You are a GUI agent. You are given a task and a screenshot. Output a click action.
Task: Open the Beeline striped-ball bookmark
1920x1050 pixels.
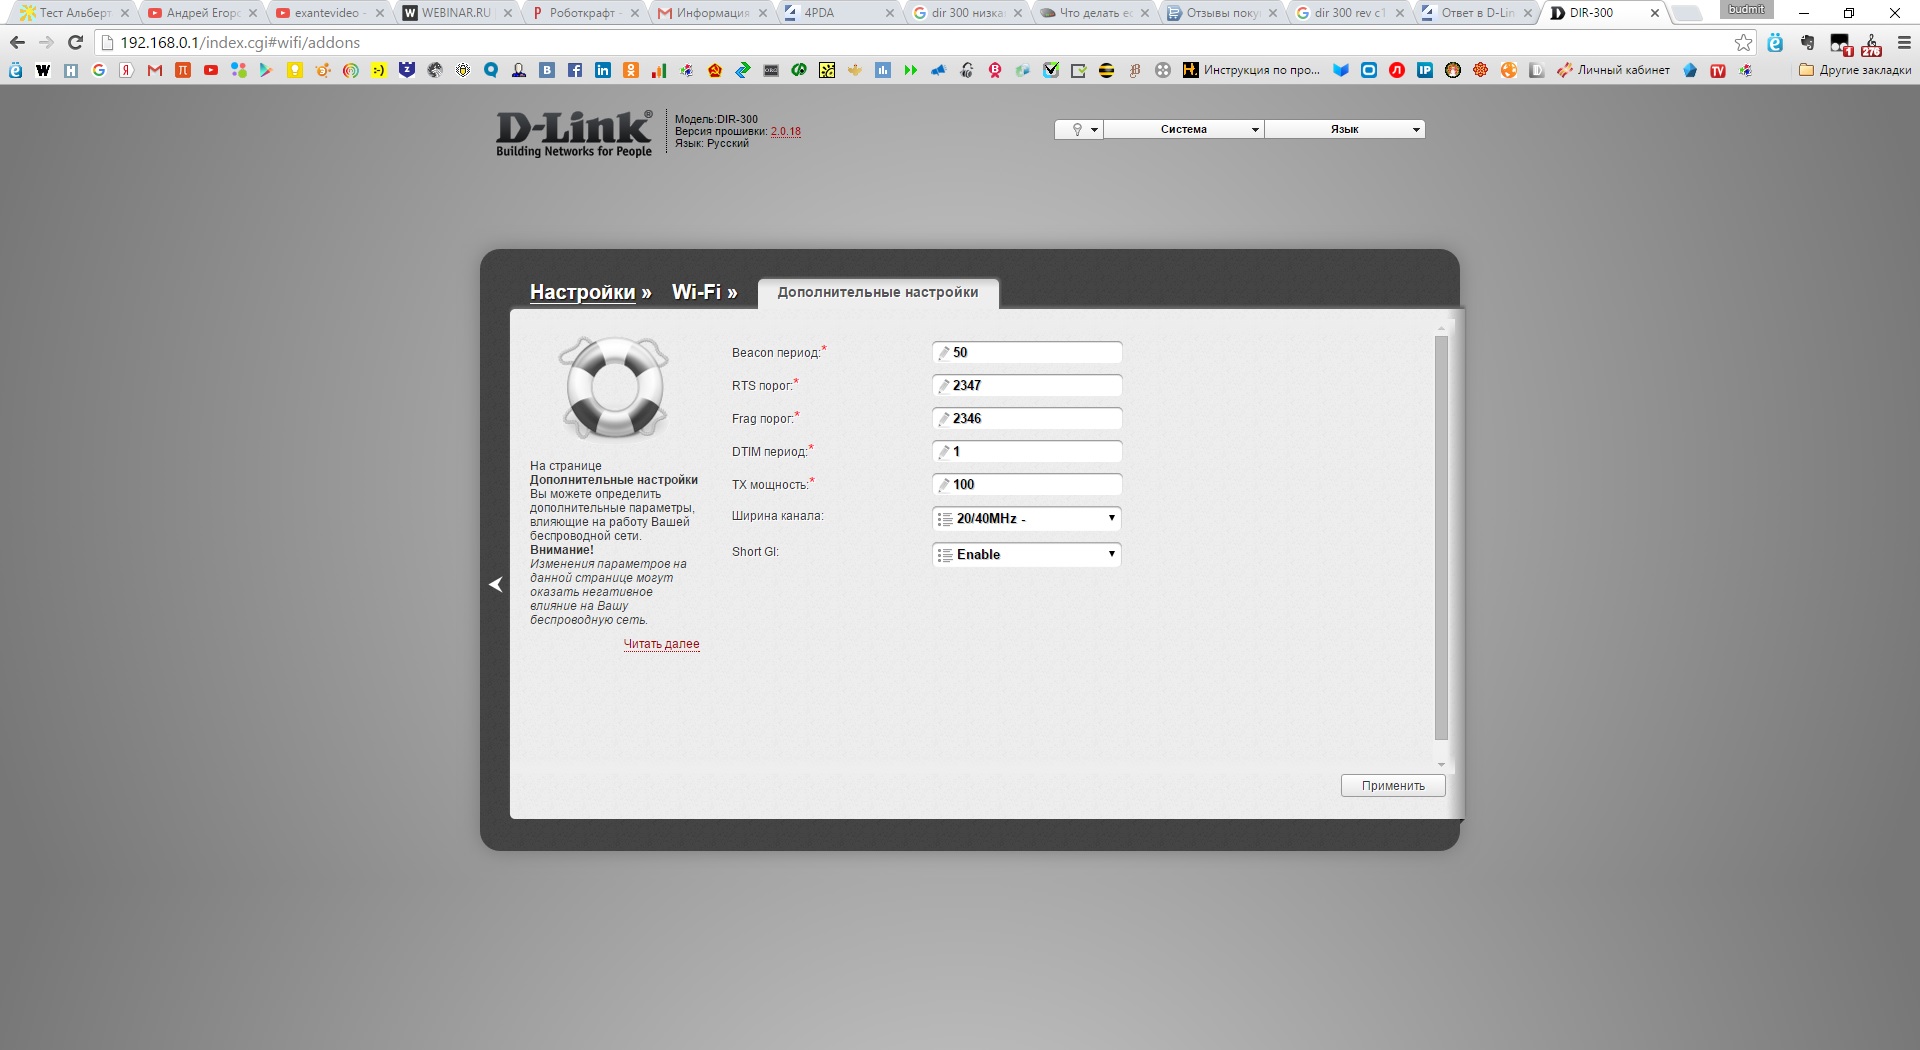[x=1107, y=70]
